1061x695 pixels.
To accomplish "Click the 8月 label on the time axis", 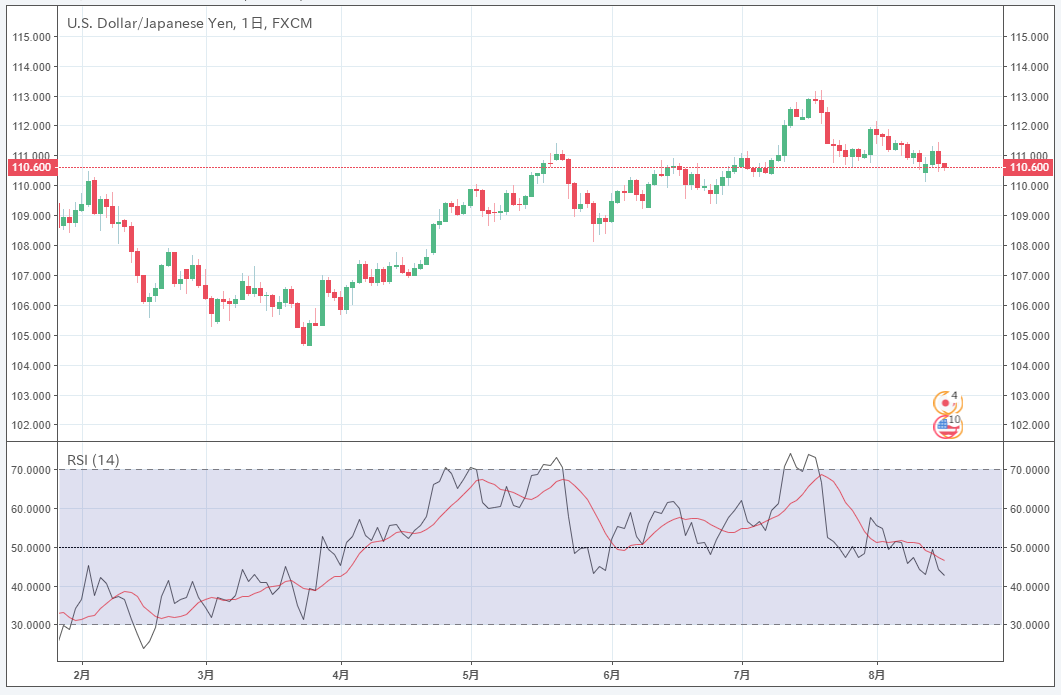I will tap(876, 675).
